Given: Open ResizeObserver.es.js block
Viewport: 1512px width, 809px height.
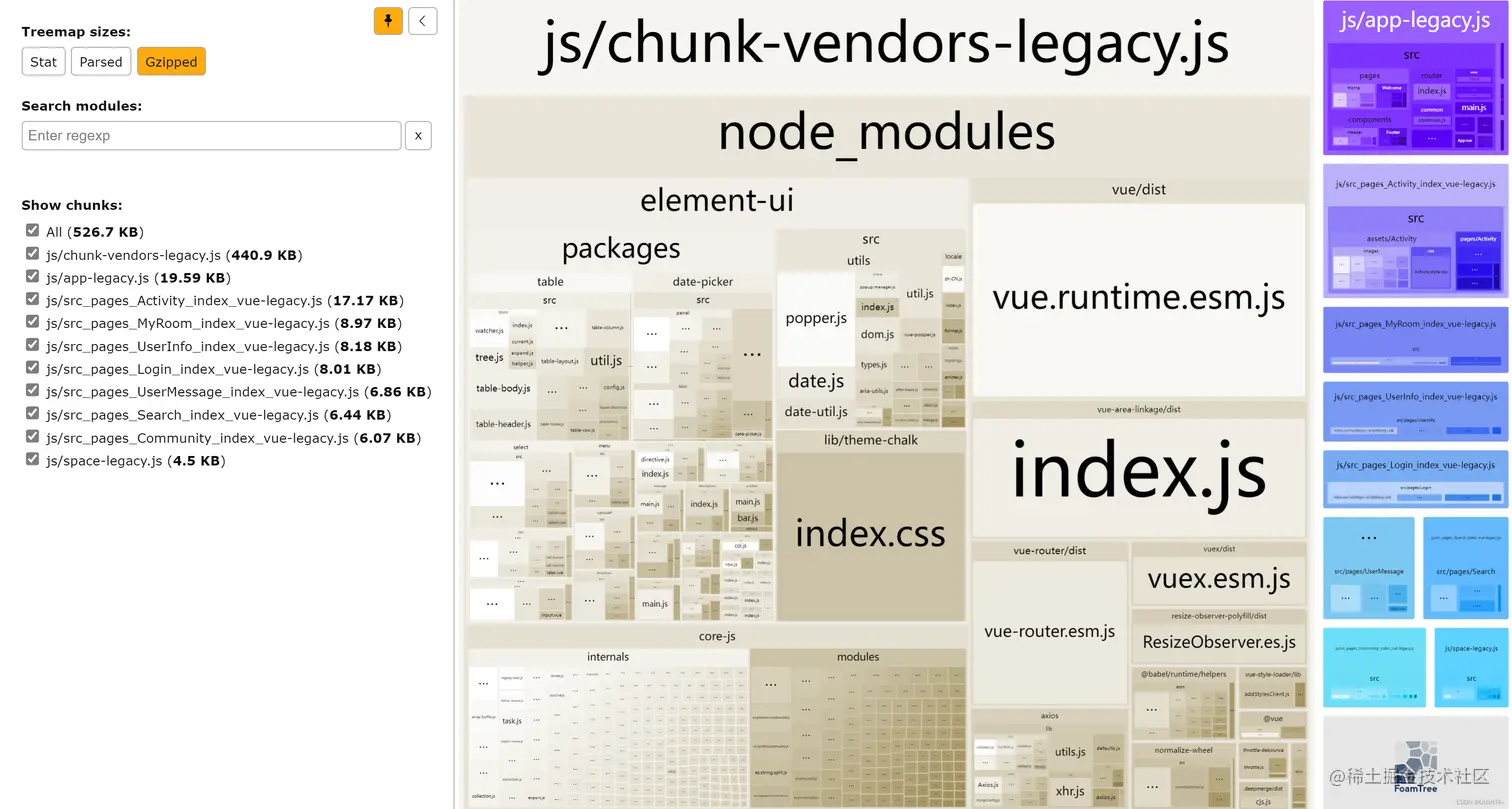Looking at the screenshot, I should pyautogui.click(x=1218, y=642).
